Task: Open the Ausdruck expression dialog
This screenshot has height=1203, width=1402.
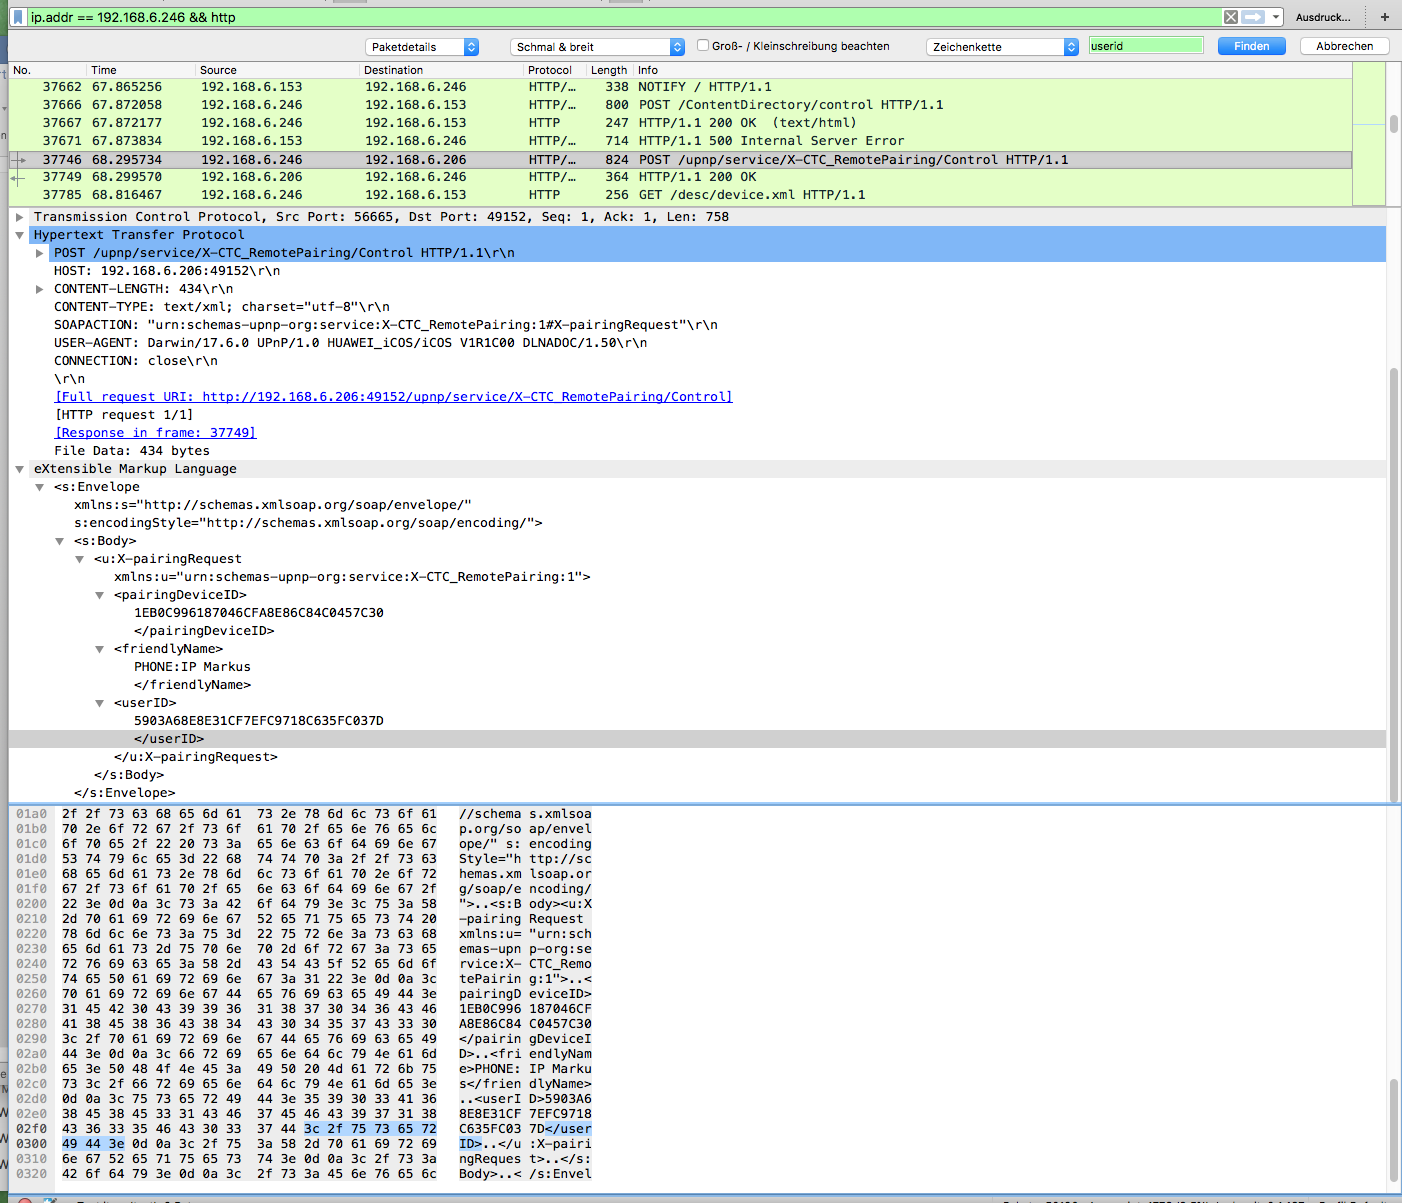Action: click(1322, 17)
